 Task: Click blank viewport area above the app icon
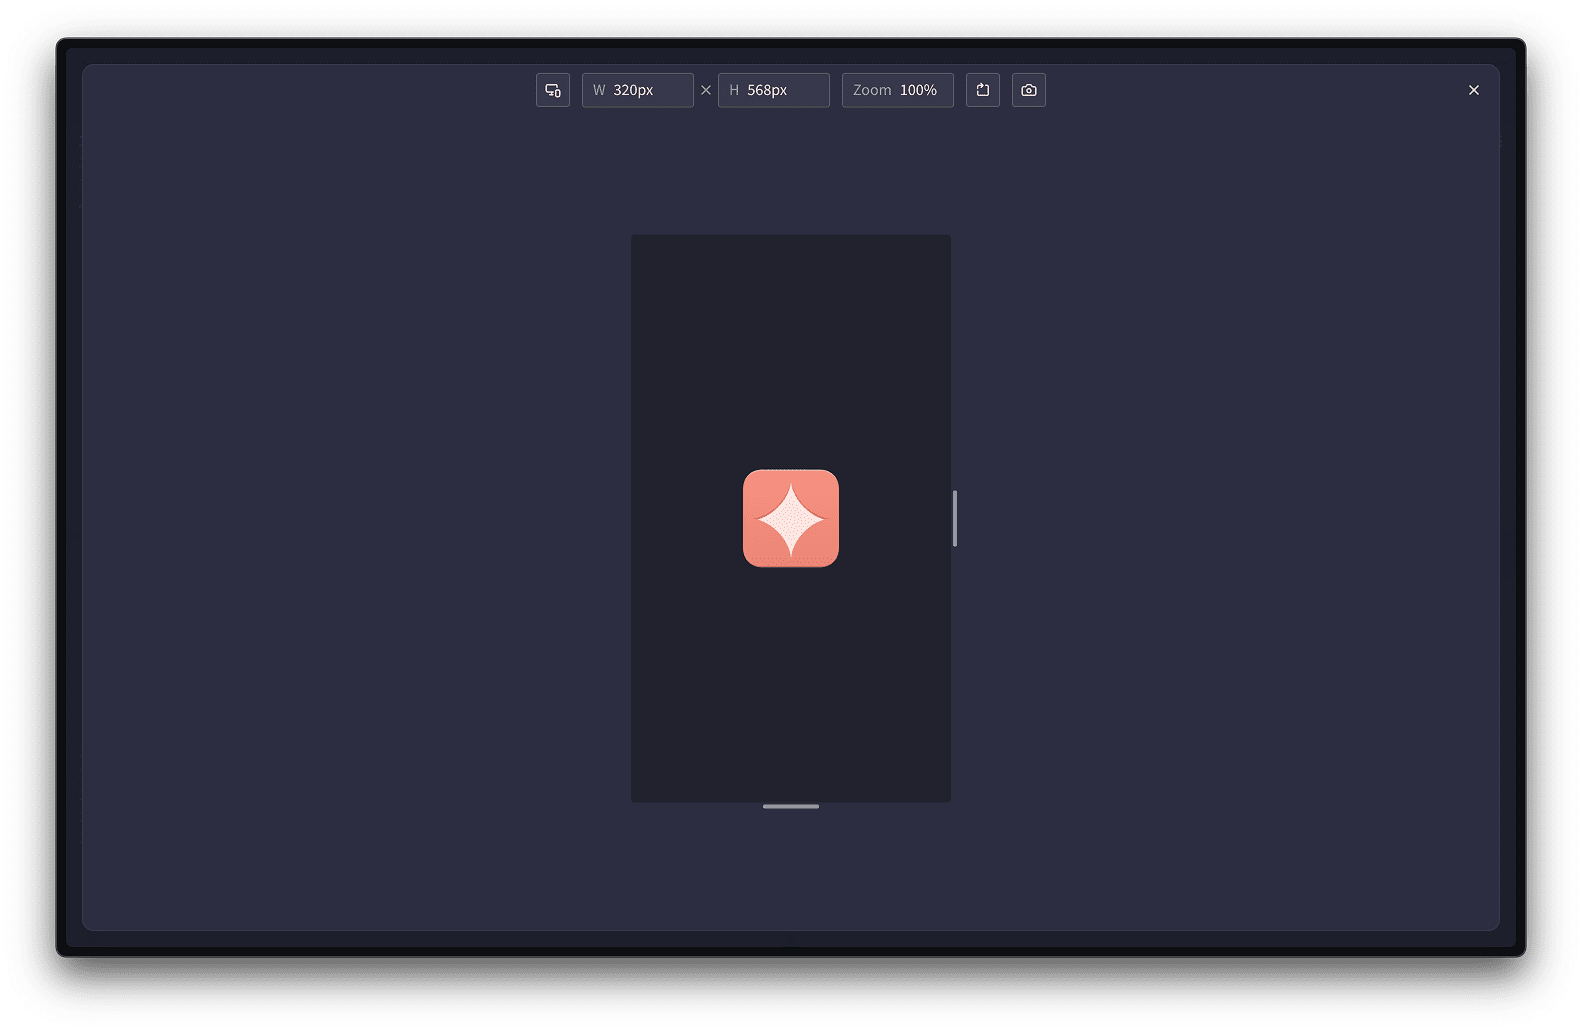[x=790, y=340]
